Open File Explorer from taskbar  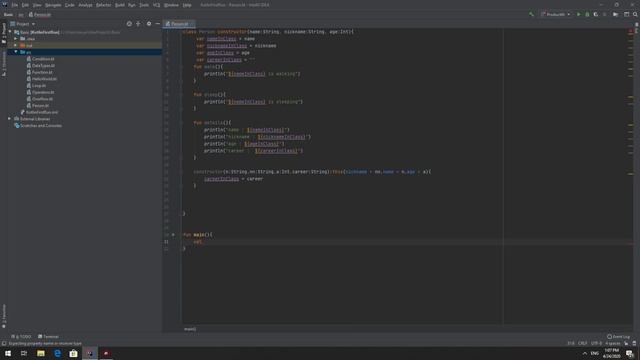[41, 353]
